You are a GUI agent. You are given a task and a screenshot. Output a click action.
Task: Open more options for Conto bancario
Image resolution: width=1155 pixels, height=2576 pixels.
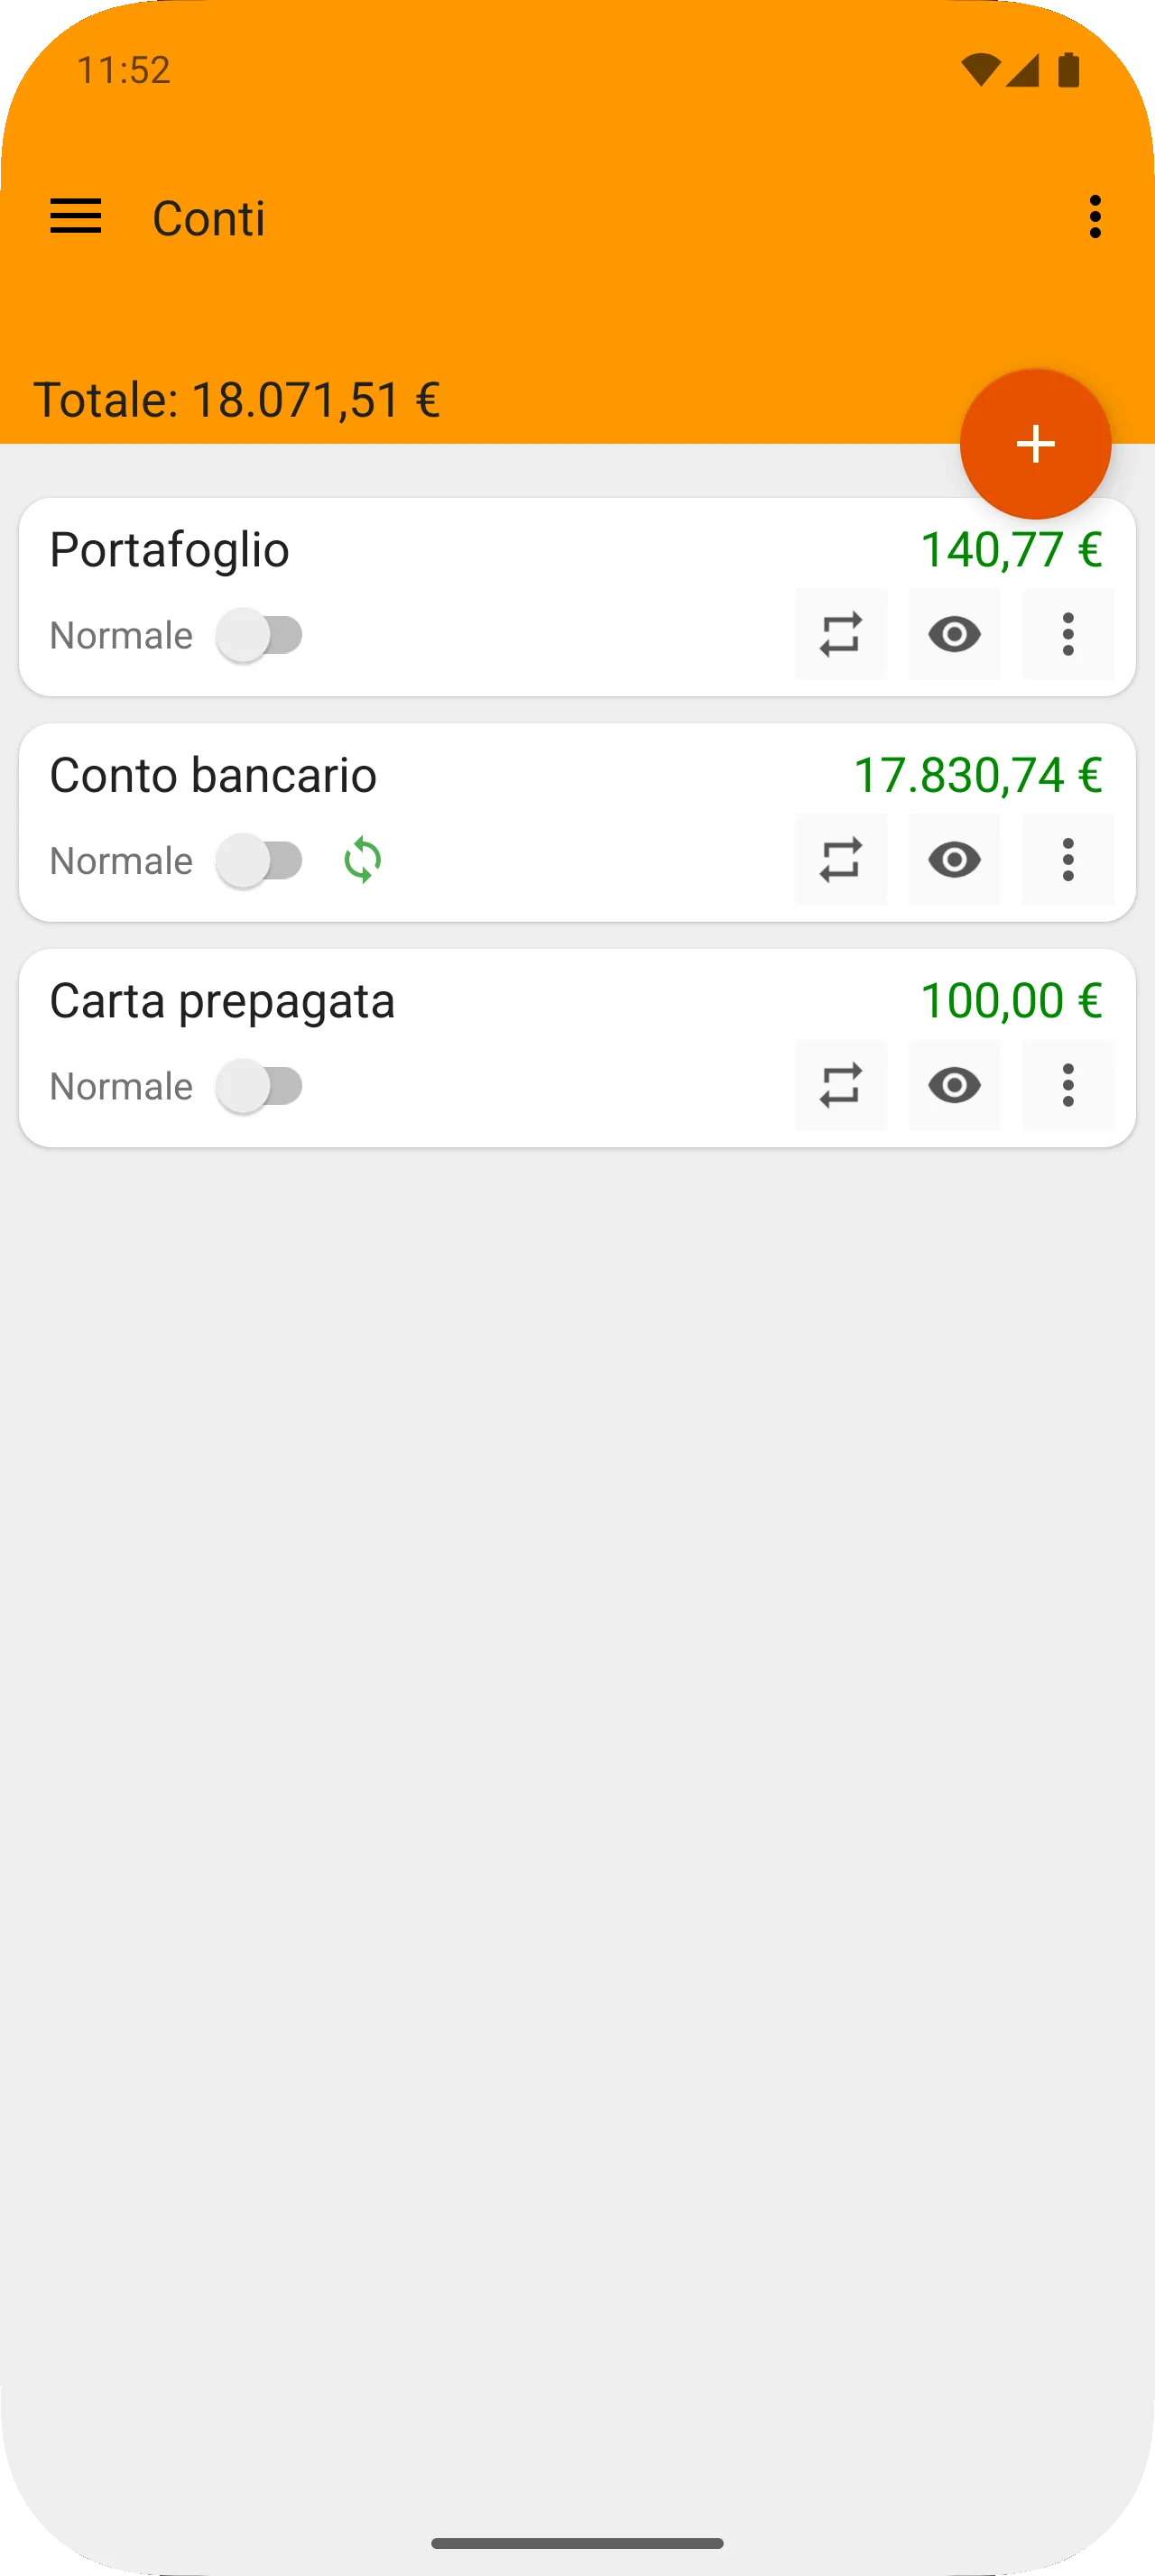tap(1068, 860)
